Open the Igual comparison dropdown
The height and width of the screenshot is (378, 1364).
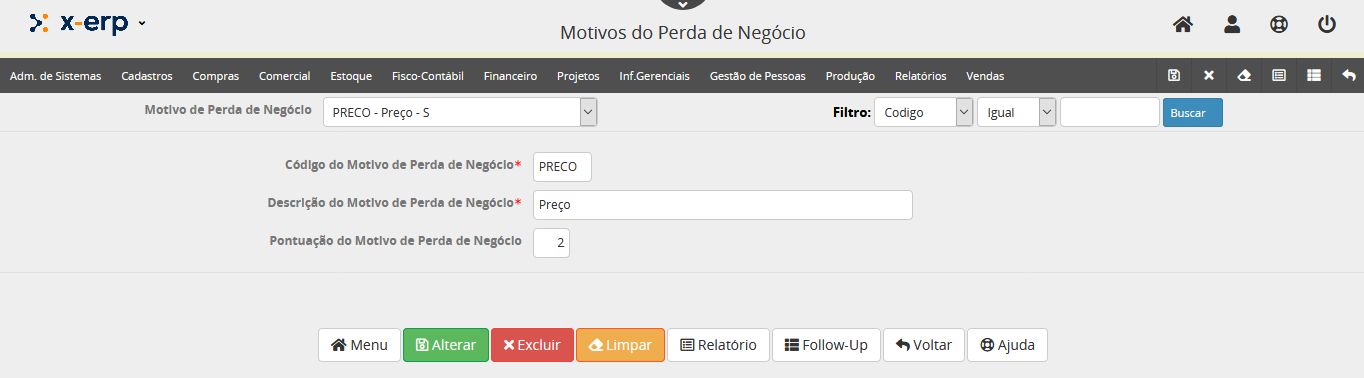click(x=1017, y=113)
